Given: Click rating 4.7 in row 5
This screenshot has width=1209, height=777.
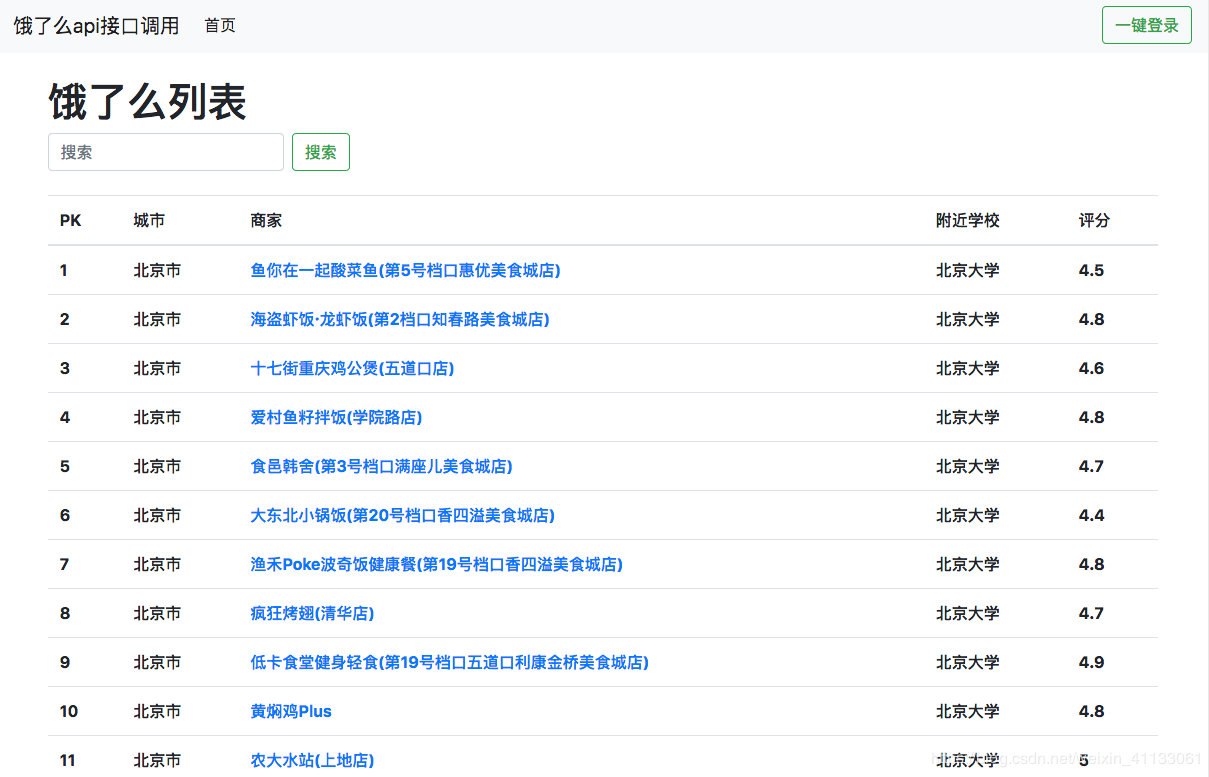Looking at the screenshot, I should (x=1091, y=466).
